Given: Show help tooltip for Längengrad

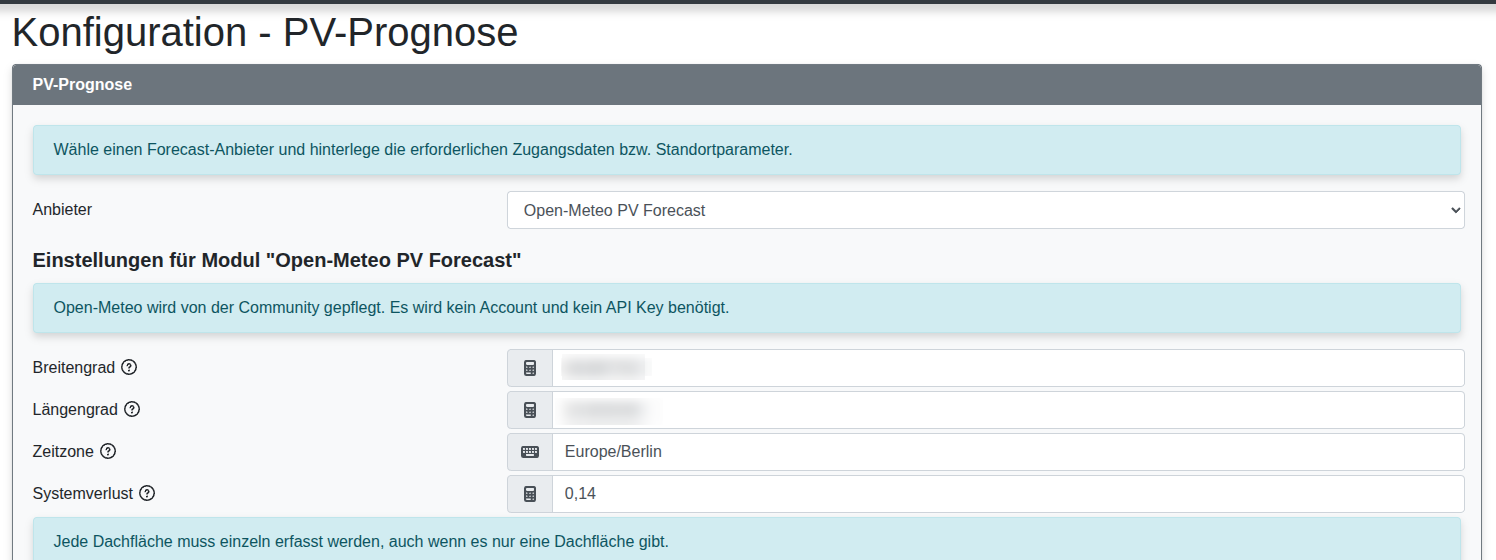Looking at the screenshot, I should 132,409.
